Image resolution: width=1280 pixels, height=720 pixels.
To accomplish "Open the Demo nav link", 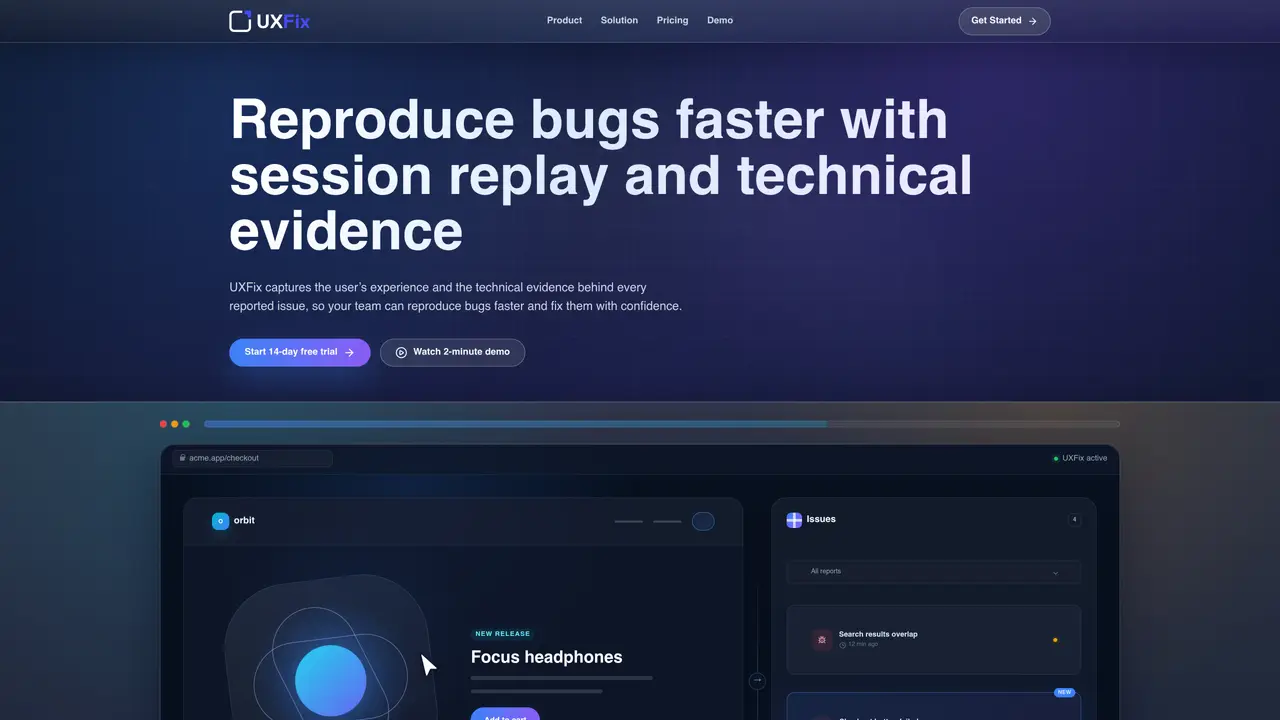I will coord(720,20).
